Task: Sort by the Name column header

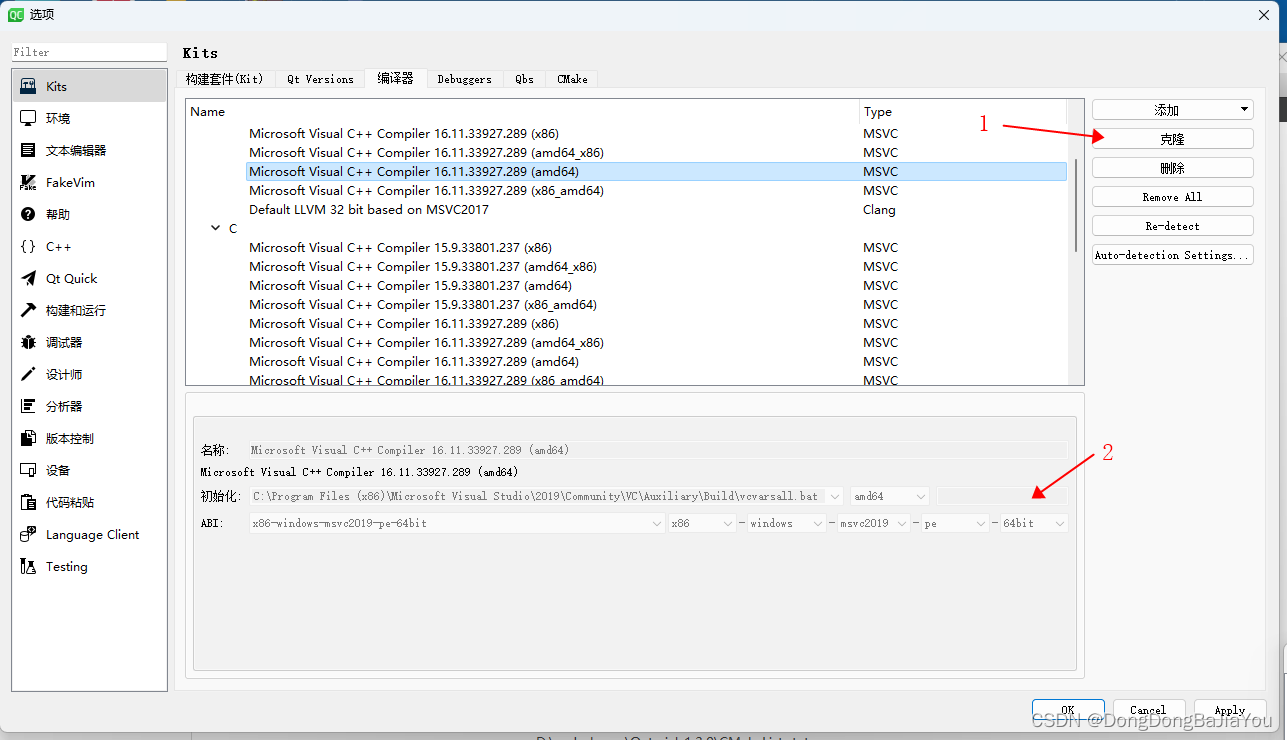Action: tap(523, 112)
